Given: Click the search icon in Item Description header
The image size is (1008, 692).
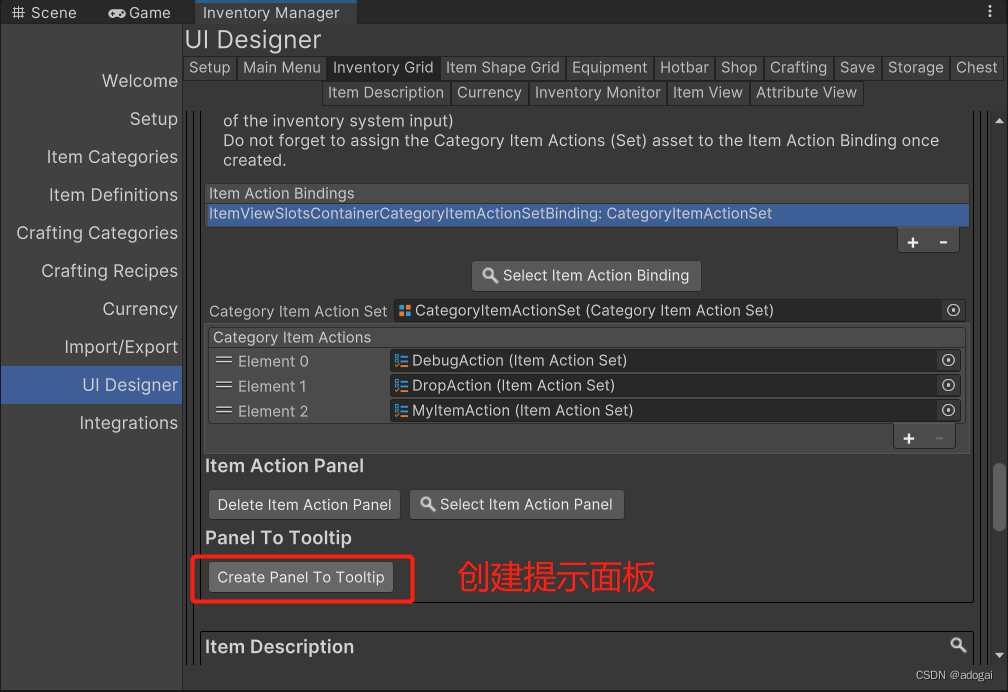Looking at the screenshot, I should (x=958, y=646).
